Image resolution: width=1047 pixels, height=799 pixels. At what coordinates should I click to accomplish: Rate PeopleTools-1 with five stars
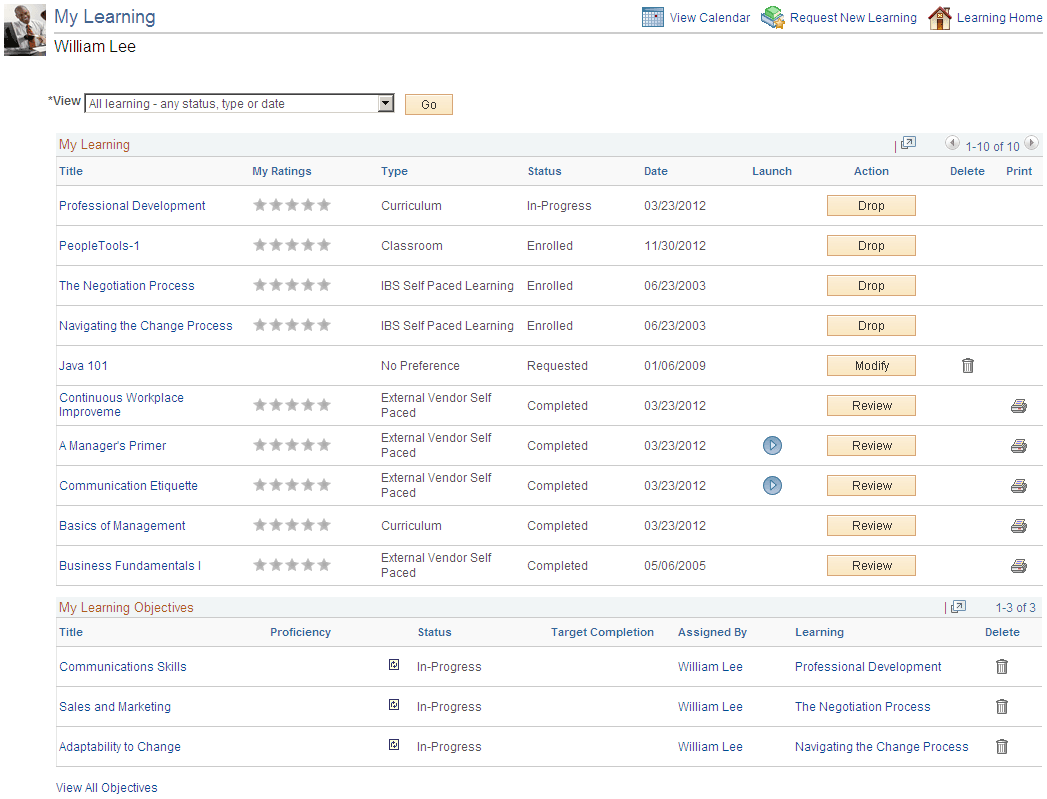(324, 243)
